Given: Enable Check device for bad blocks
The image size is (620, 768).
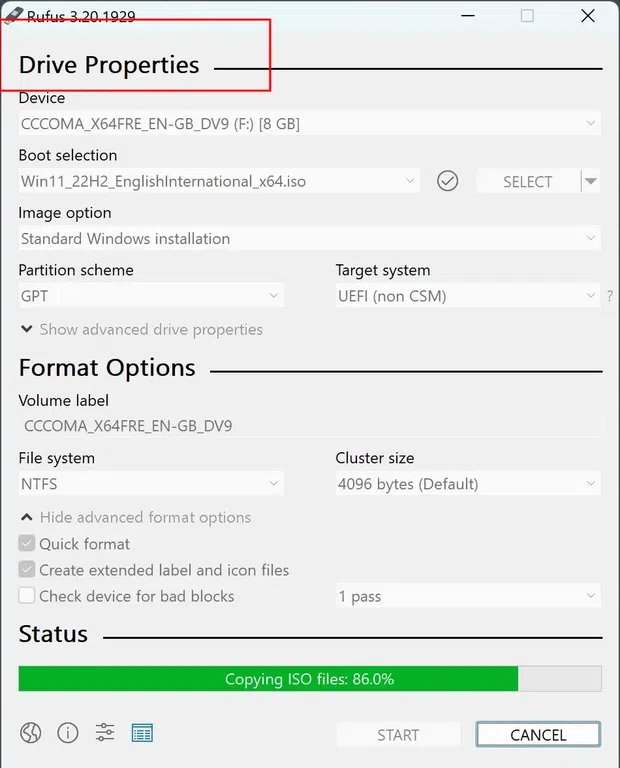Looking at the screenshot, I should click(27, 596).
